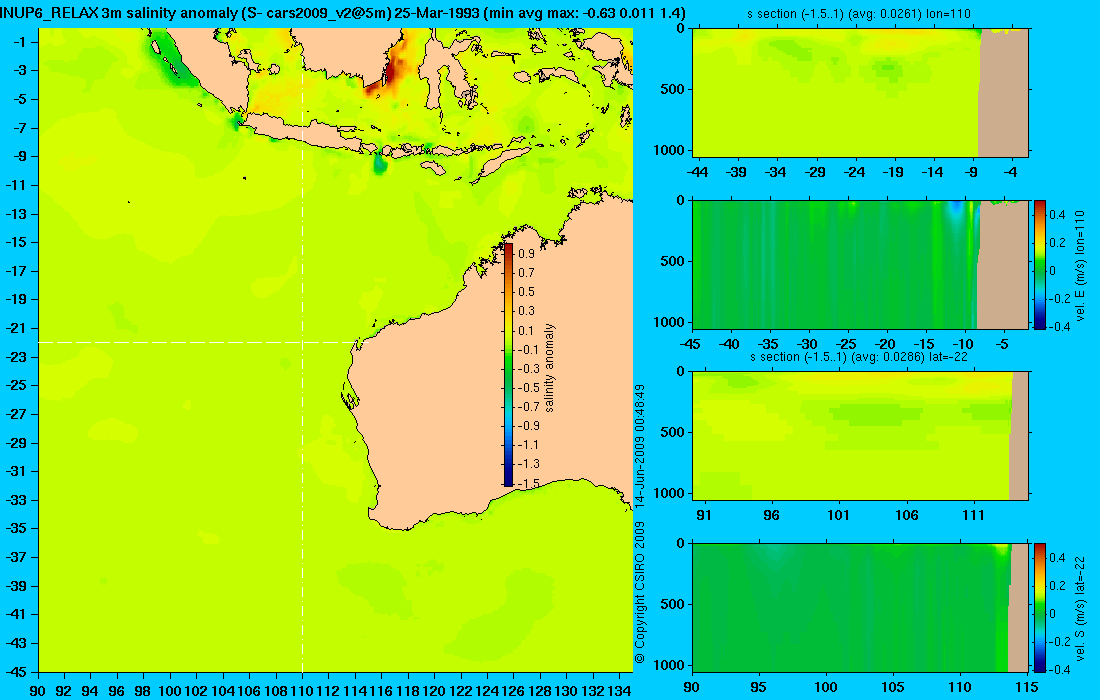
Task: Click the 'salinity anomaly' colorbar label
Action: point(549,368)
